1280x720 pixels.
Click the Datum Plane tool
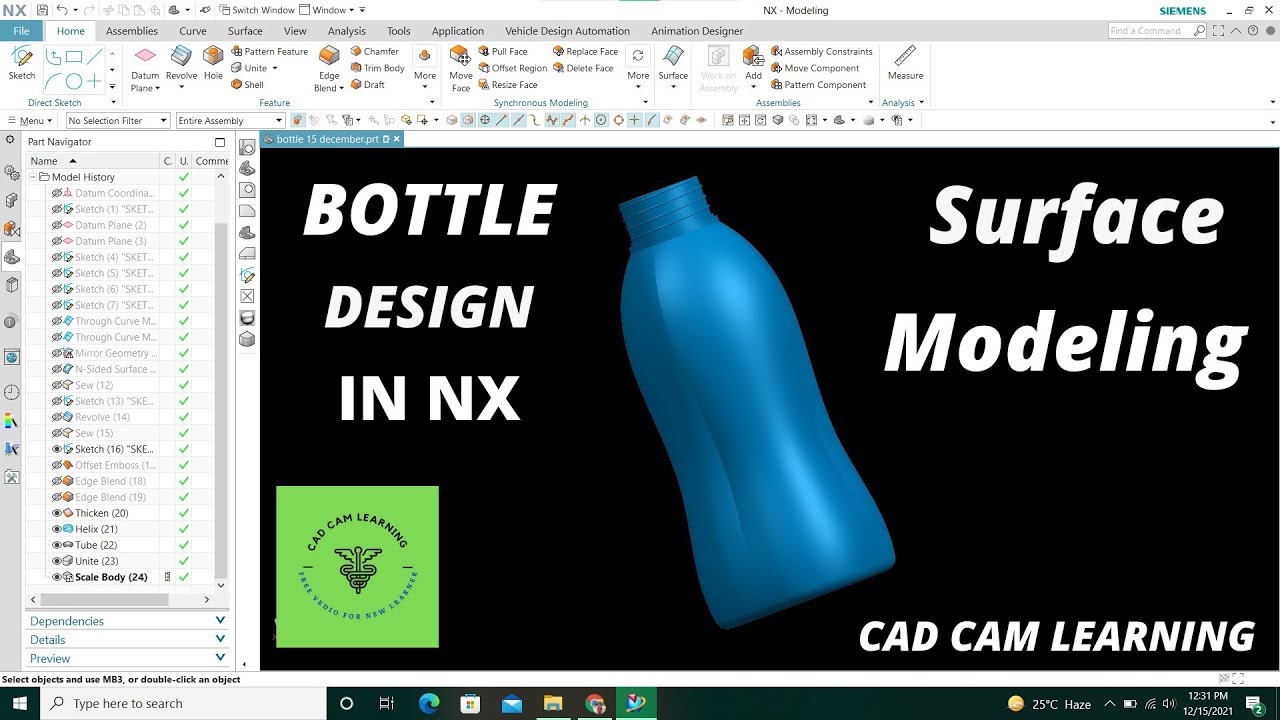(145, 68)
